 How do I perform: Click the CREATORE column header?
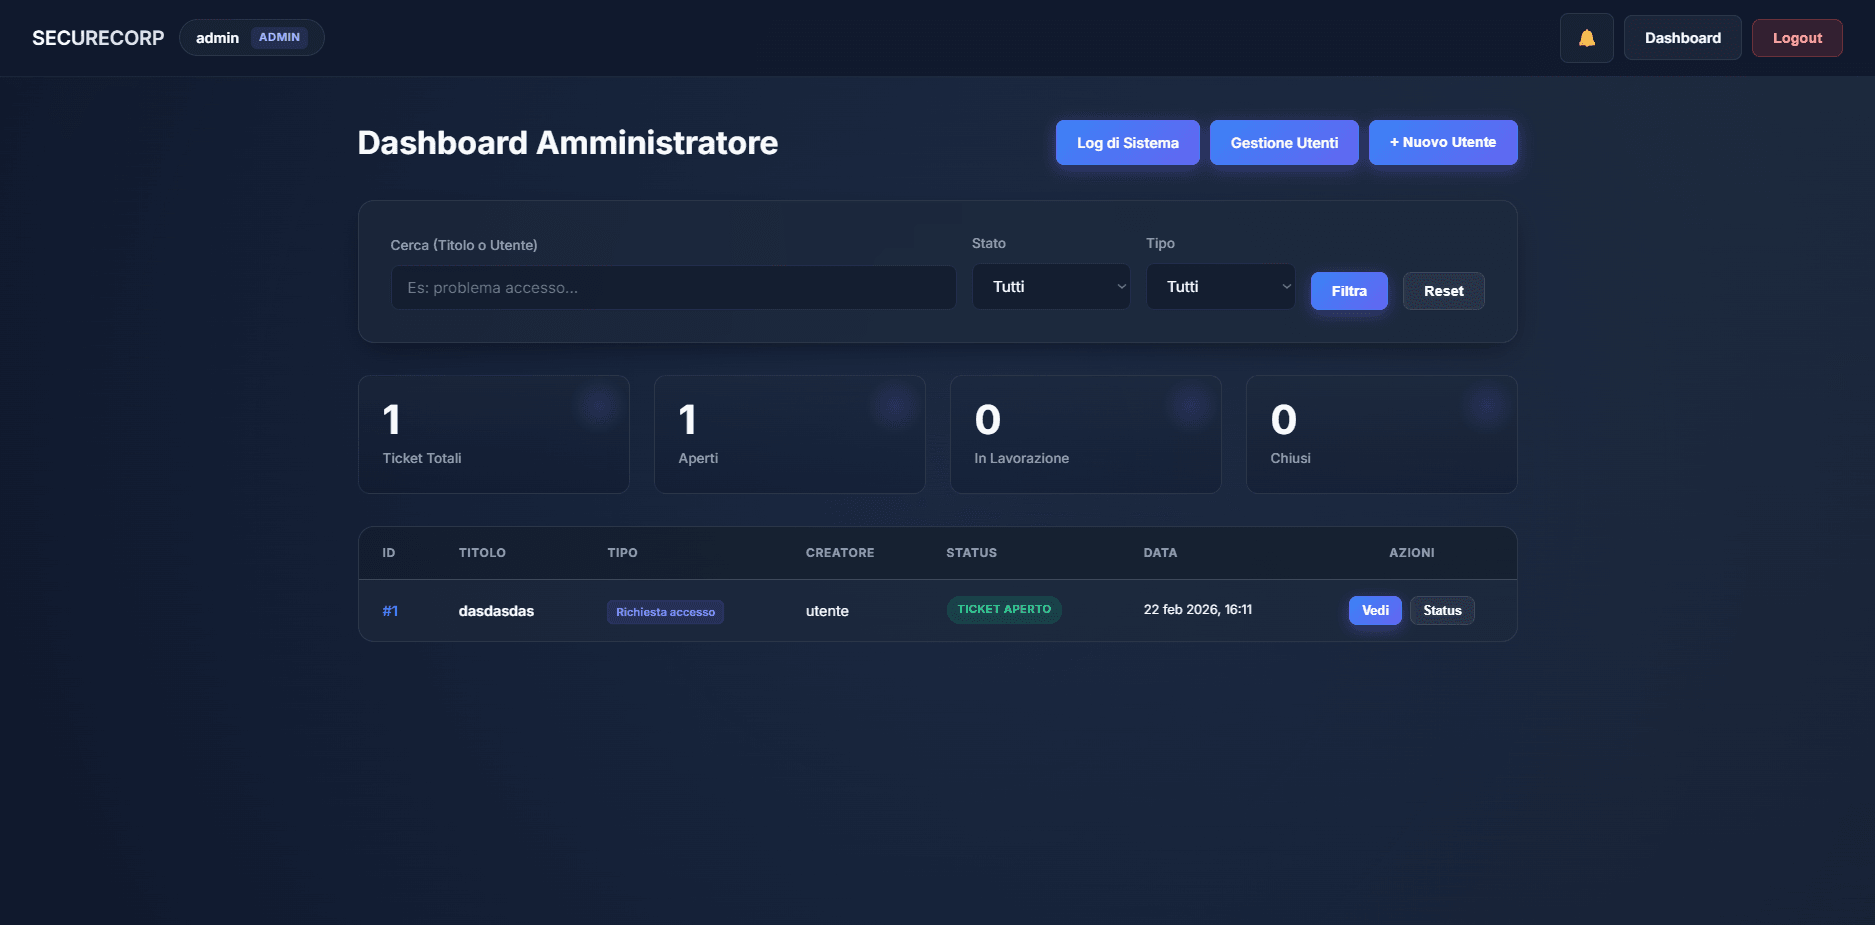coord(840,553)
